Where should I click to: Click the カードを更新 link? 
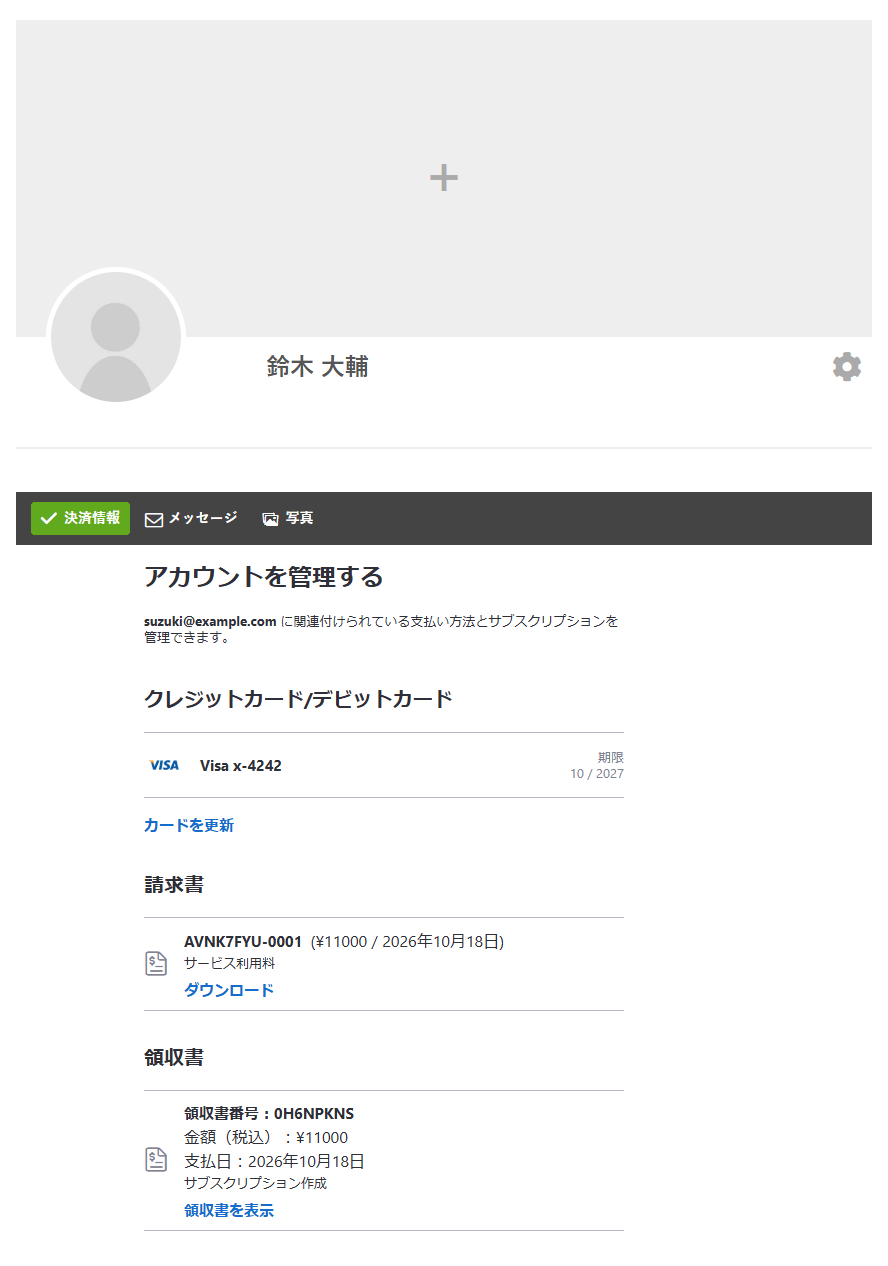click(x=189, y=825)
